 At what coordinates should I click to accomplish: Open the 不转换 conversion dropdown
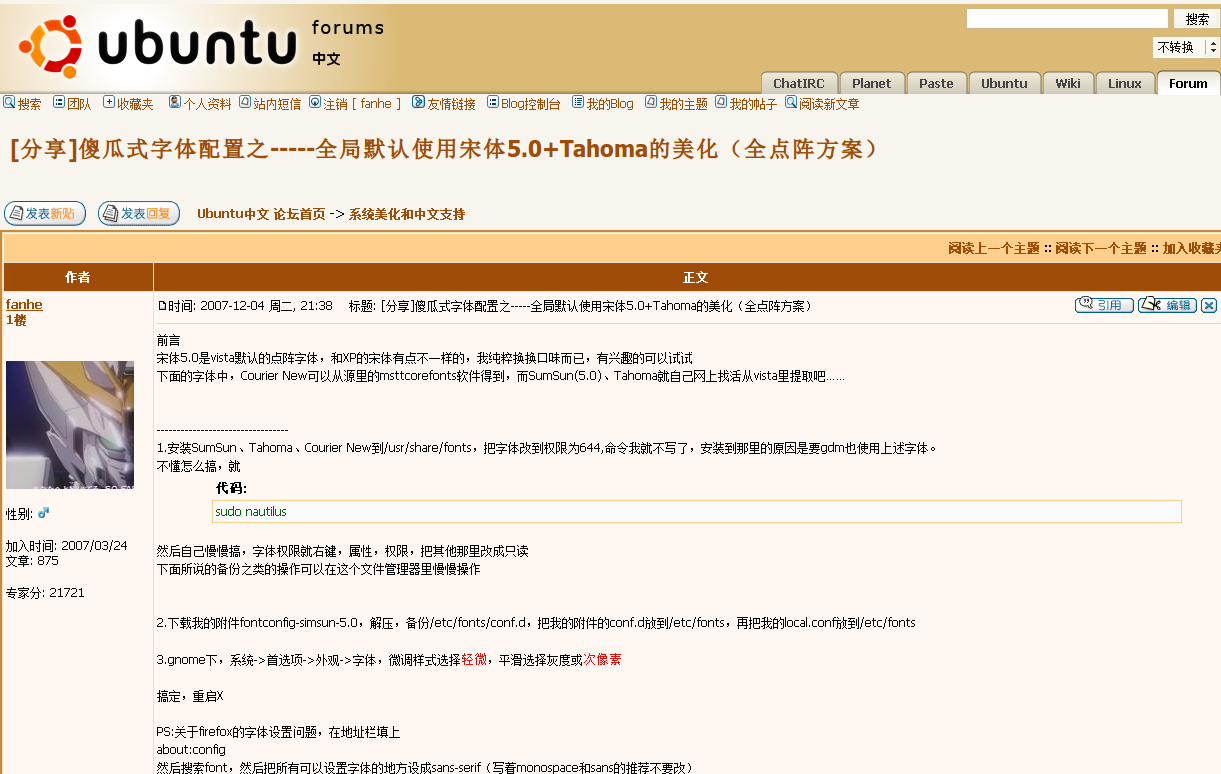[x=1186, y=47]
